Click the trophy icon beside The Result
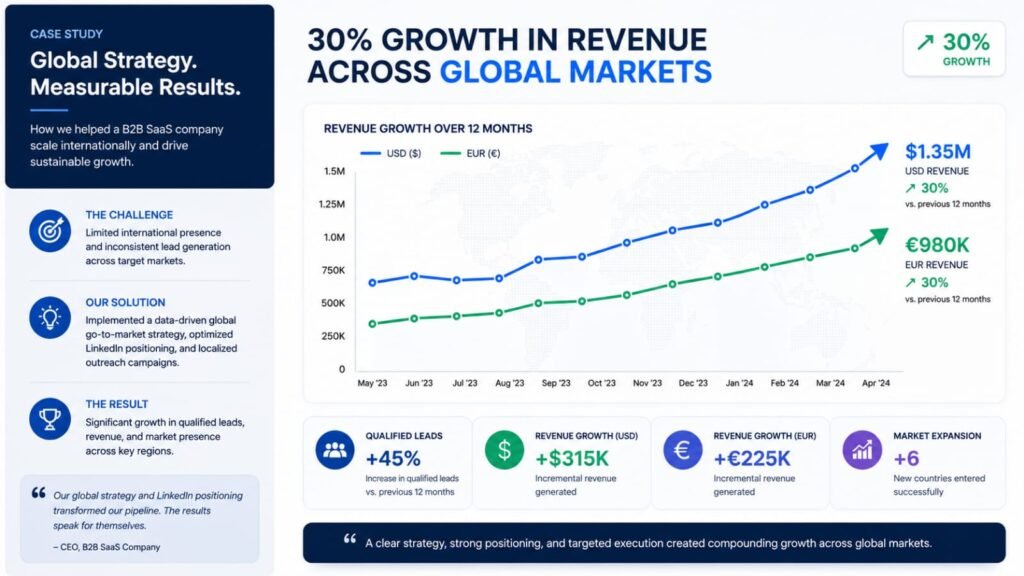This screenshot has width=1024, height=576. pos(50,419)
